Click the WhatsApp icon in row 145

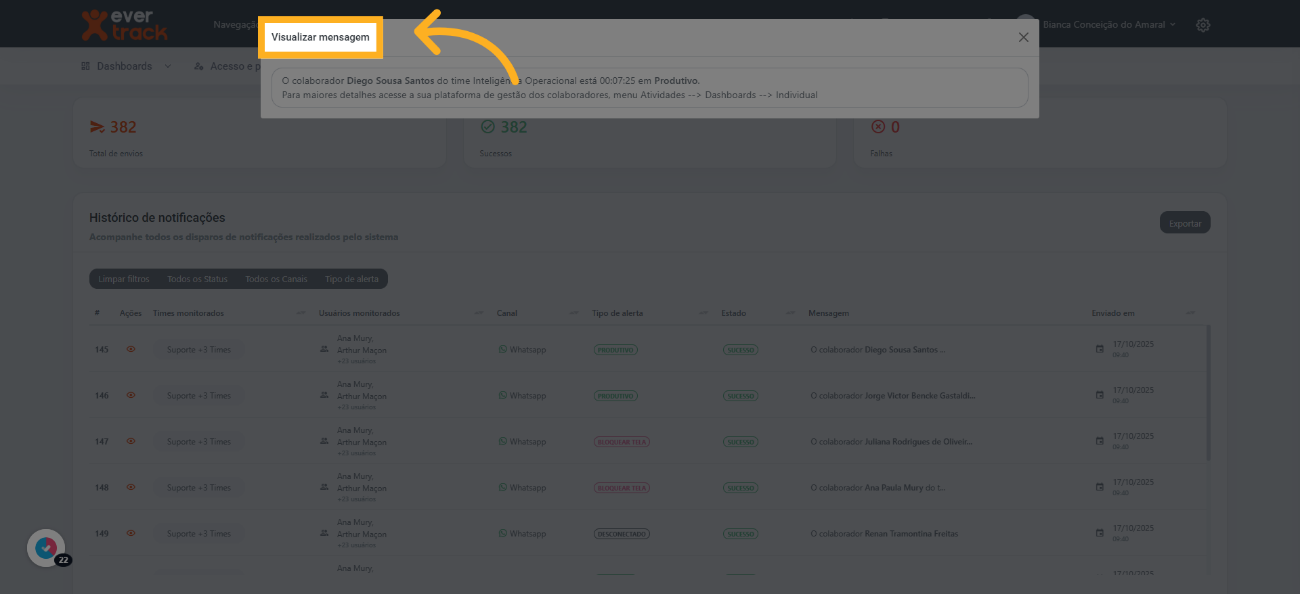coord(503,350)
